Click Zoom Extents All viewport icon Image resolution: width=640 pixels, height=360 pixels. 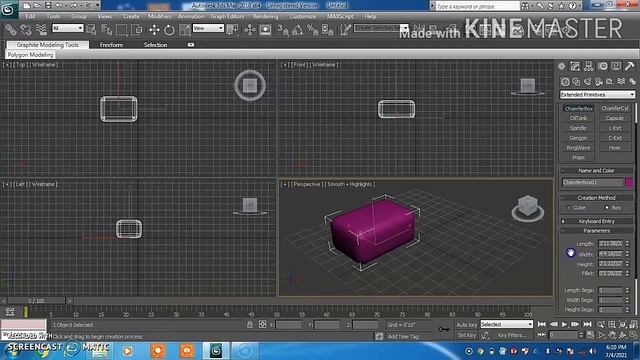633,324
